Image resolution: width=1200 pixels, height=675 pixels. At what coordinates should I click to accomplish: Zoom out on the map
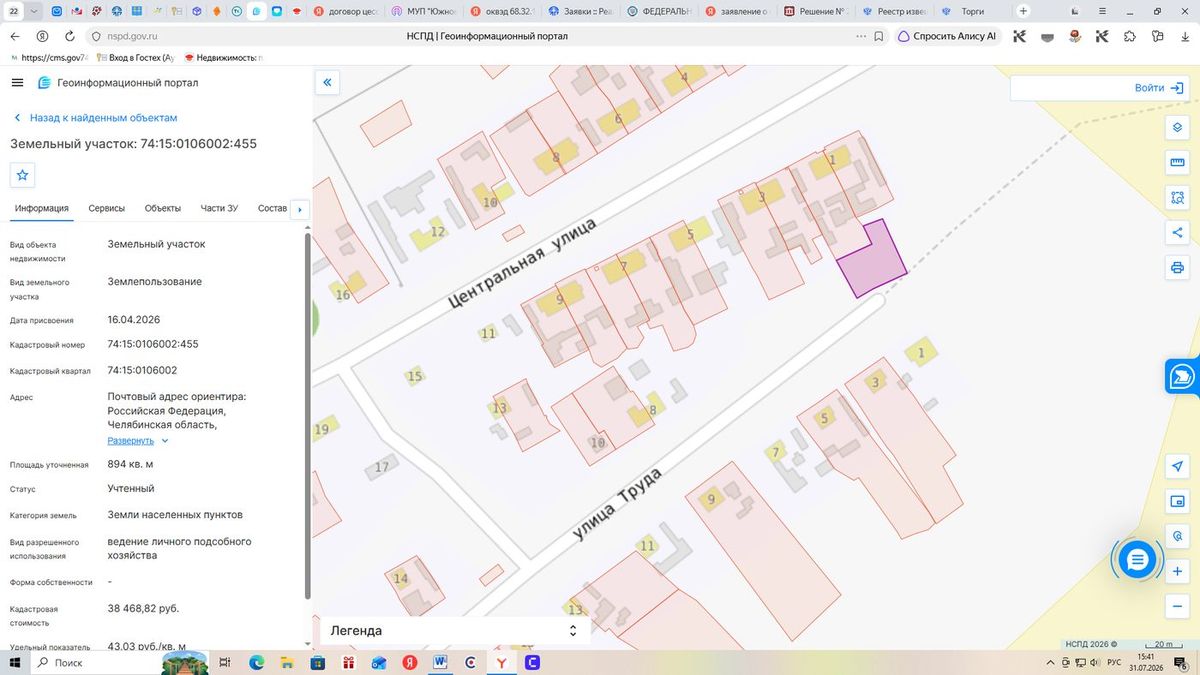[1177, 606]
